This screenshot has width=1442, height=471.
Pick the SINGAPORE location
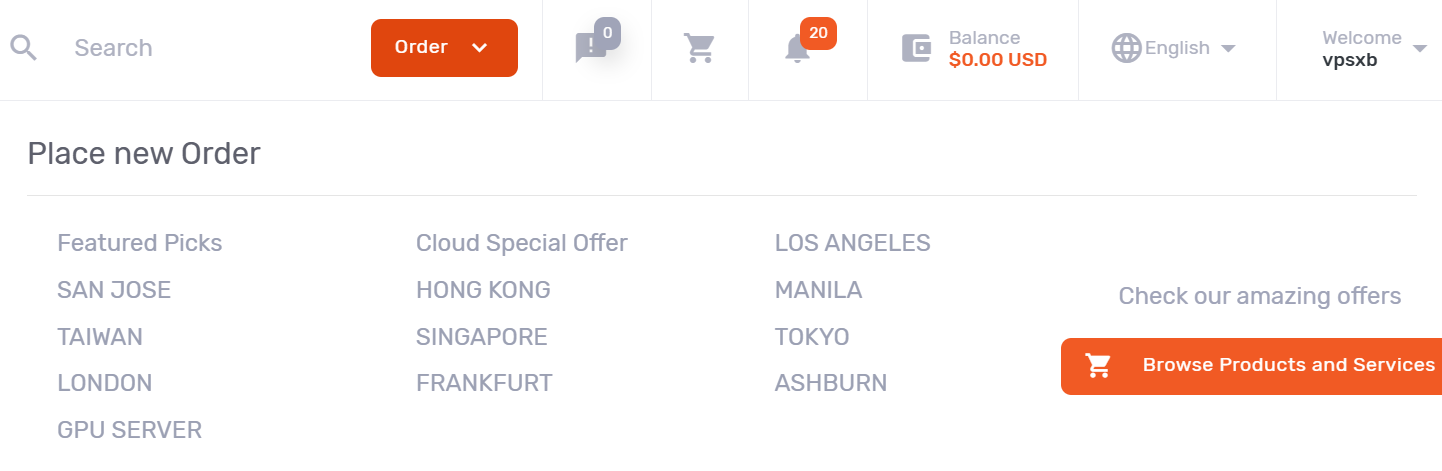point(482,337)
